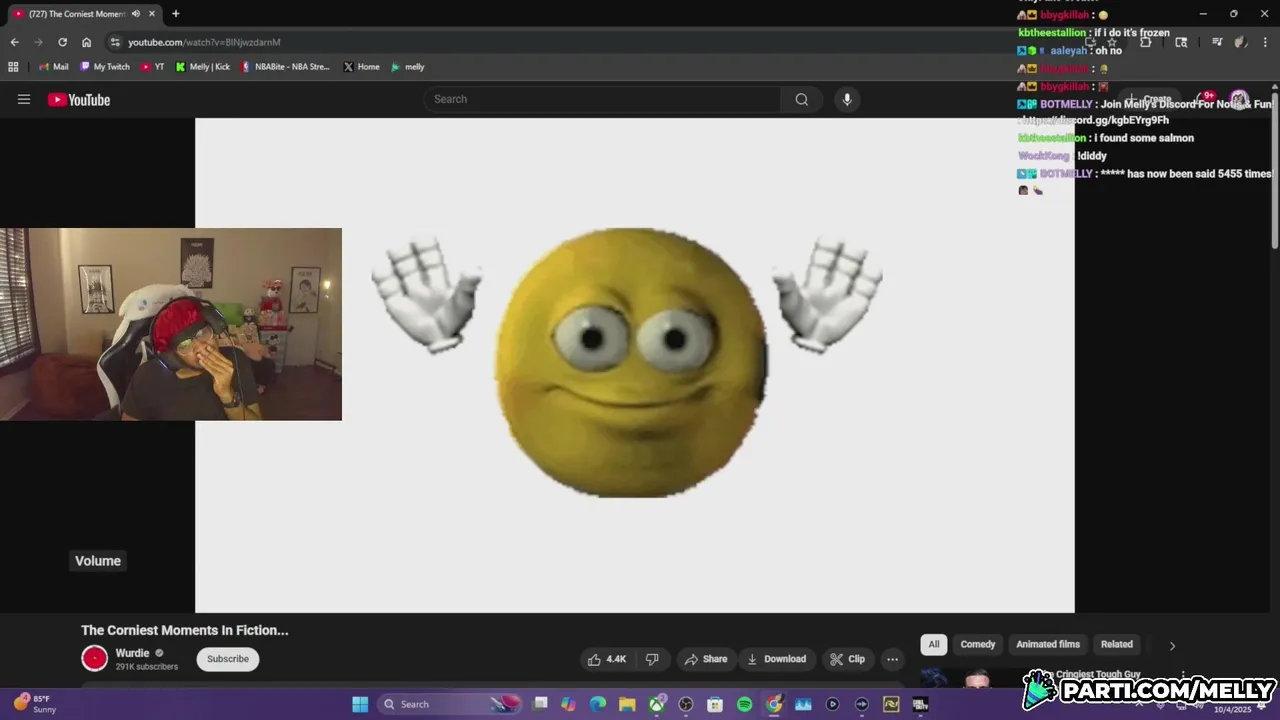
Task: Select the Related filter chip
Action: 1117,644
